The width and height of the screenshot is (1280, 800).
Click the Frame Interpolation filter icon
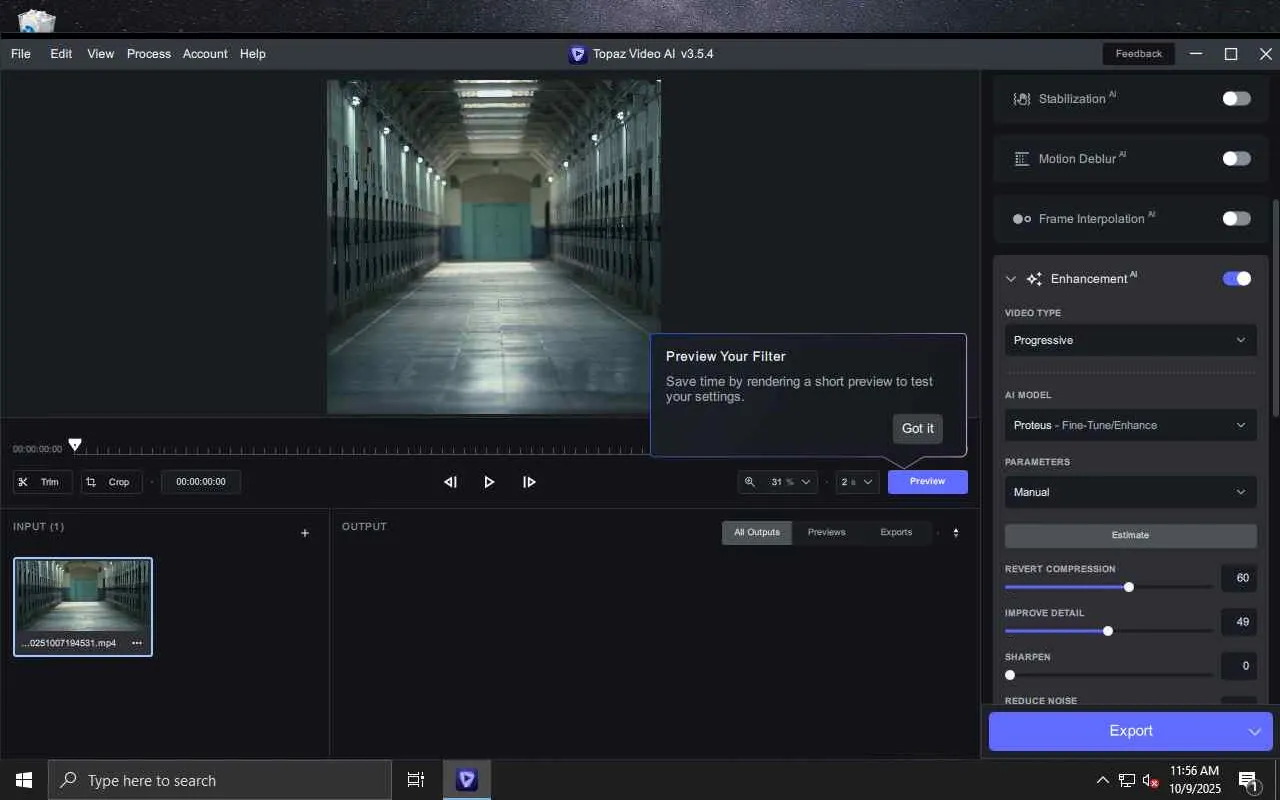1022,219
